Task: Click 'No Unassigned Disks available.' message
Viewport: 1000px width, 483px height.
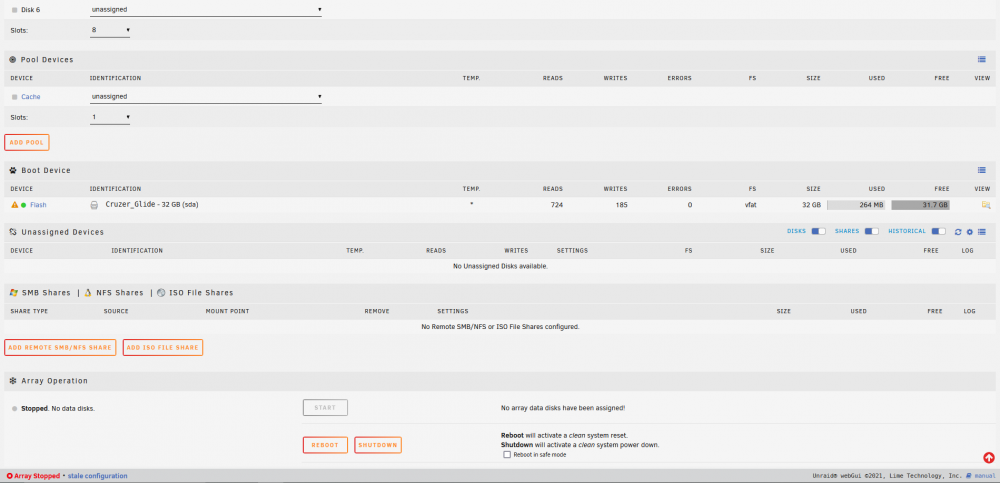Action: click(501, 266)
